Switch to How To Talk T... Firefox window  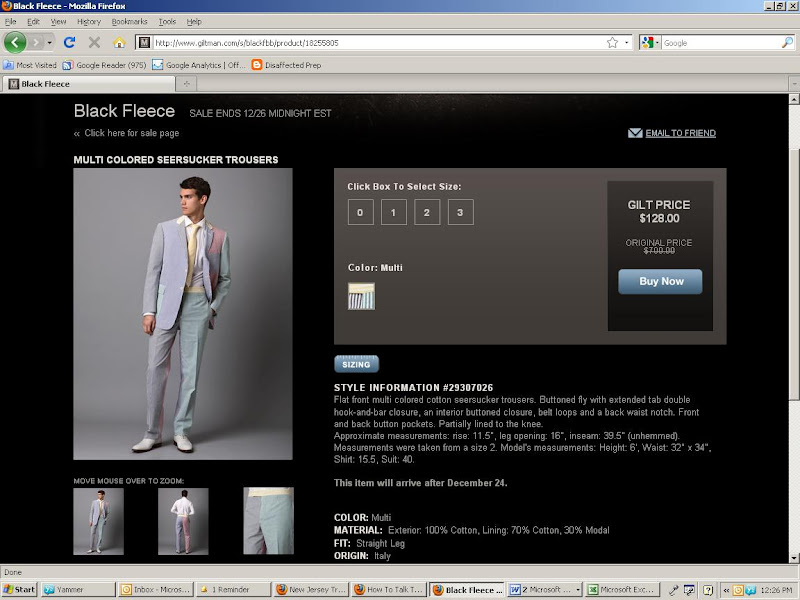coord(389,589)
